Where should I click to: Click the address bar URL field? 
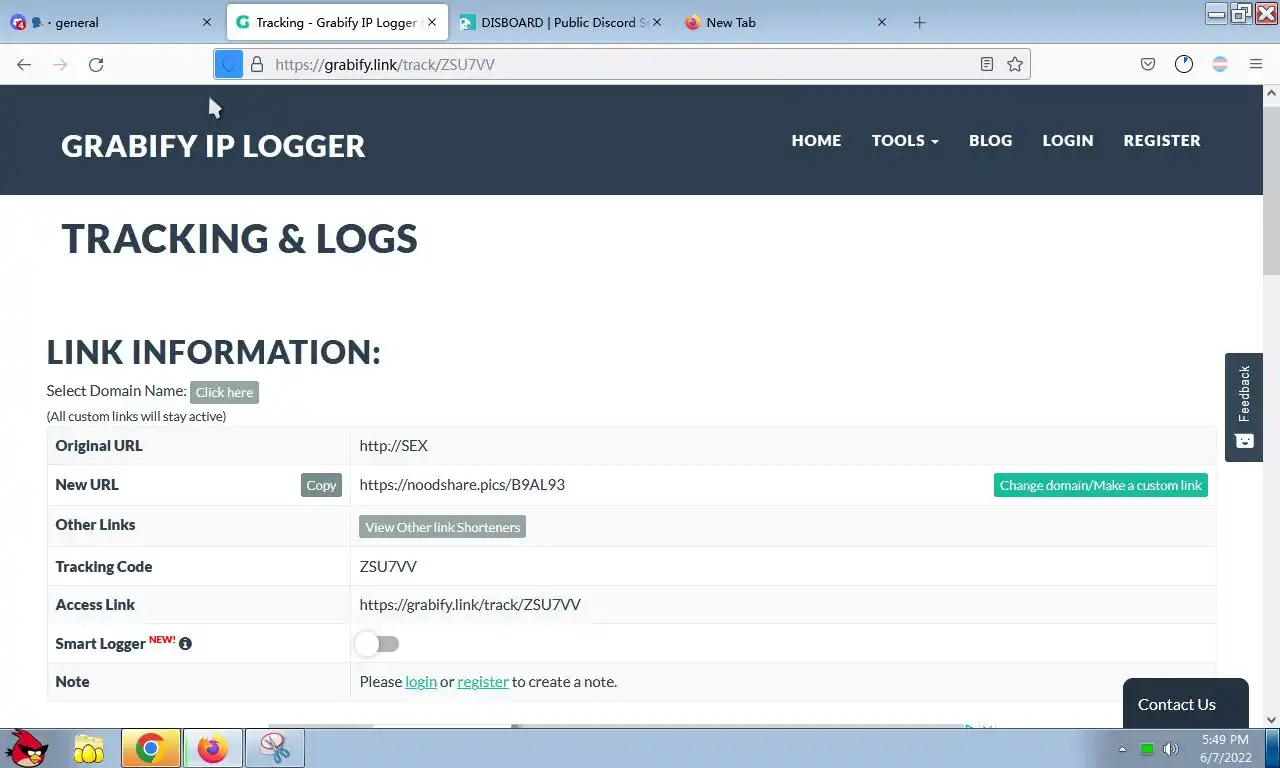[x=620, y=64]
